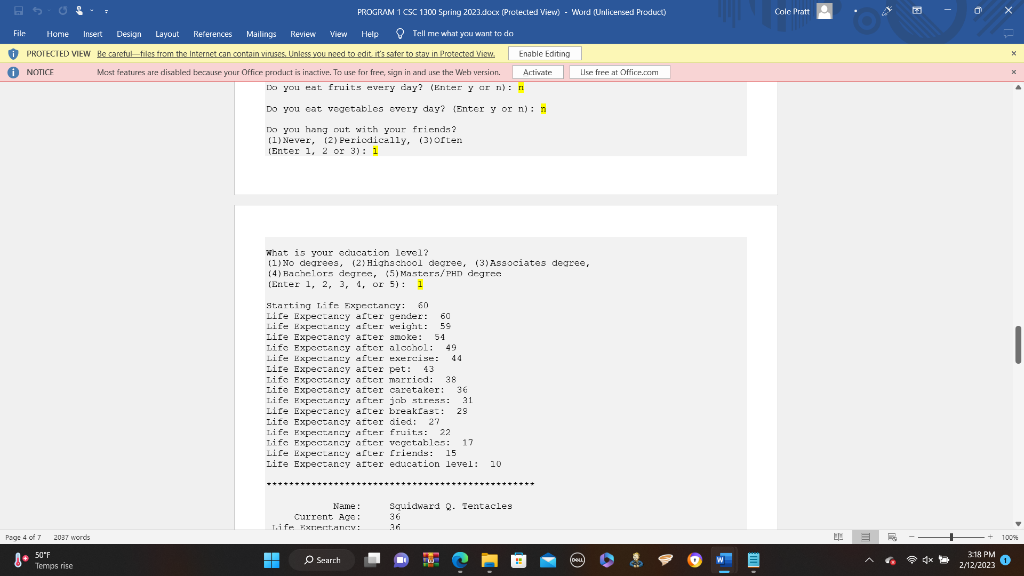
Task: Open the File menu
Action: (20, 33)
